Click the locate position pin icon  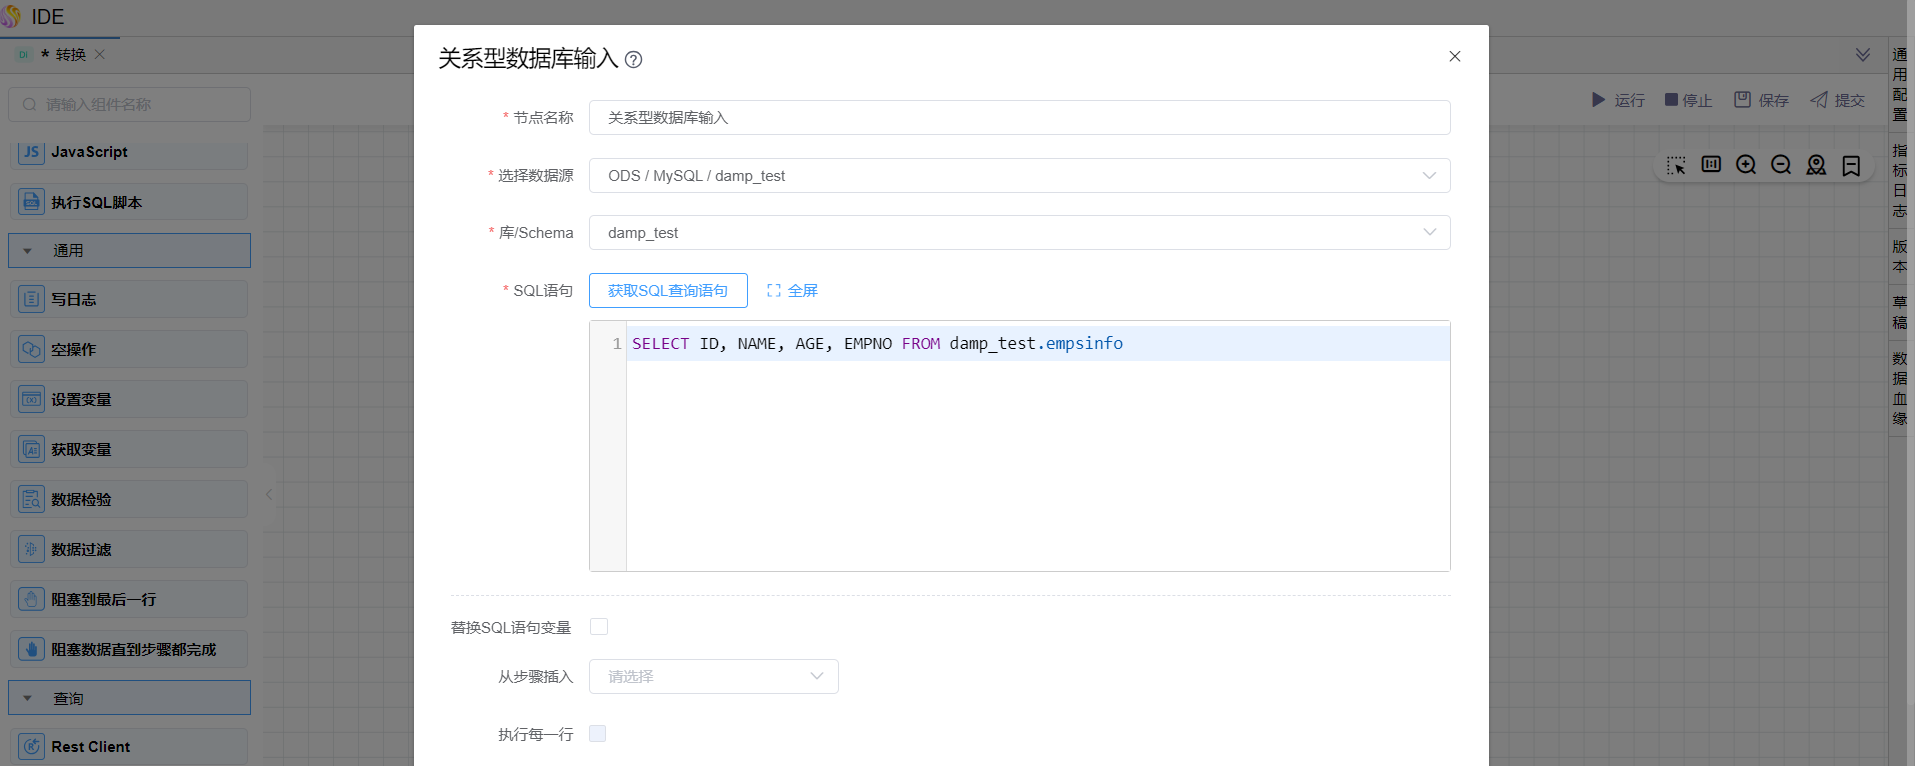click(1816, 165)
